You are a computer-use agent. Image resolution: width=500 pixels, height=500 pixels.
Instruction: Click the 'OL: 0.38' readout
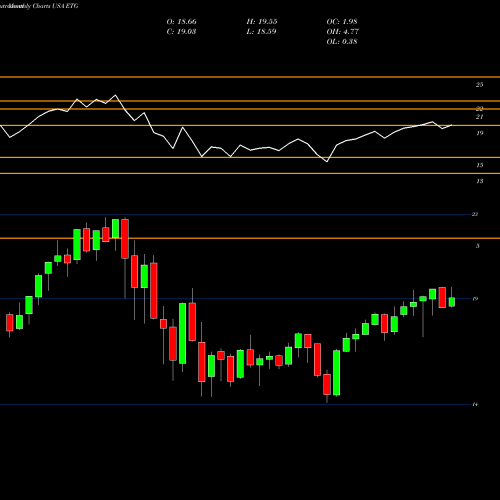[342, 42]
